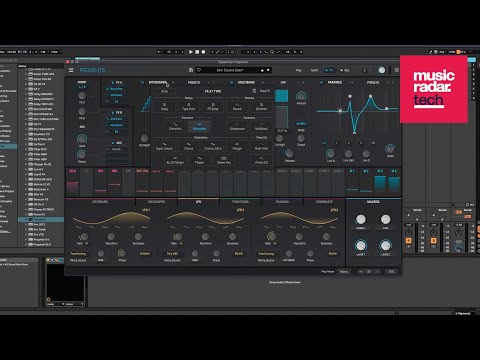
Task: Open the preset library browser icon
Action: click(x=191, y=70)
